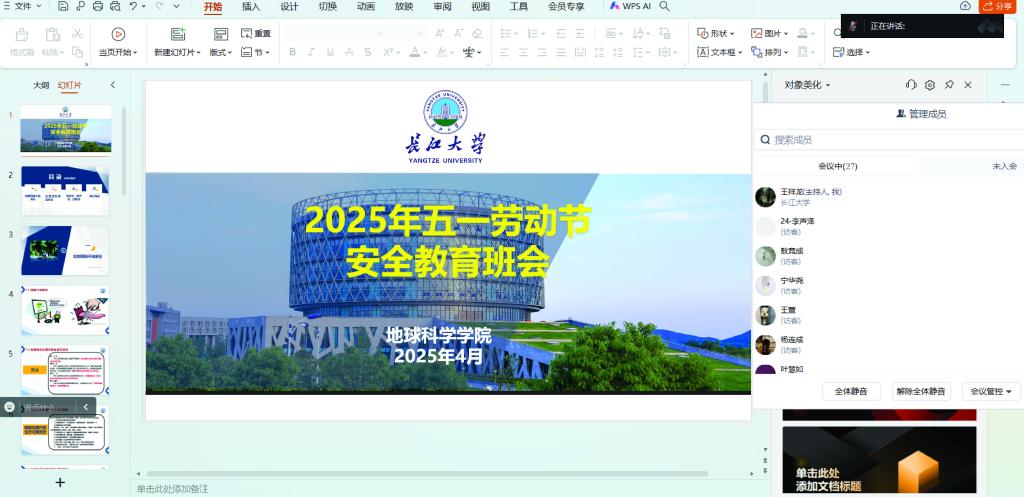Viewport: 1024px width, 497px height.
Task: Click the Save icon in the quick access bar
Action: coord(63,6)
